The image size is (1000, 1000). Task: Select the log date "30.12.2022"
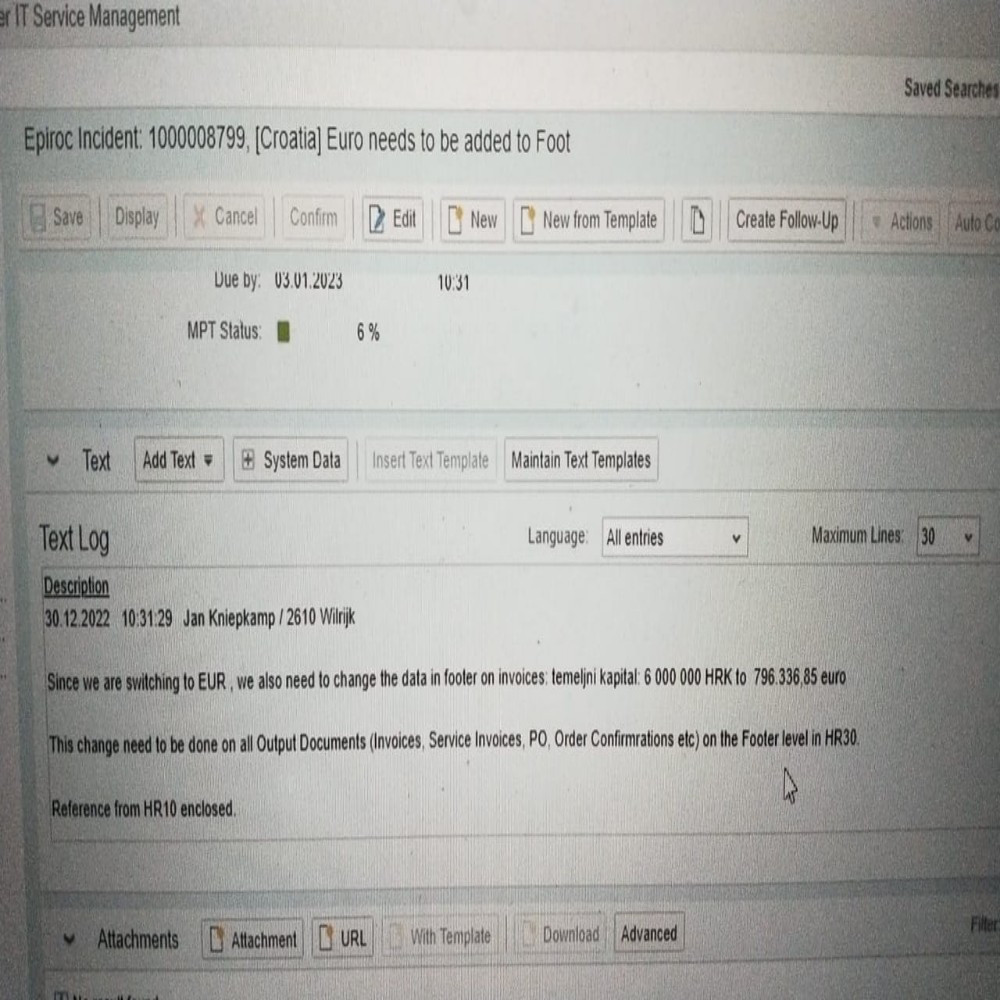click(77, 619)
